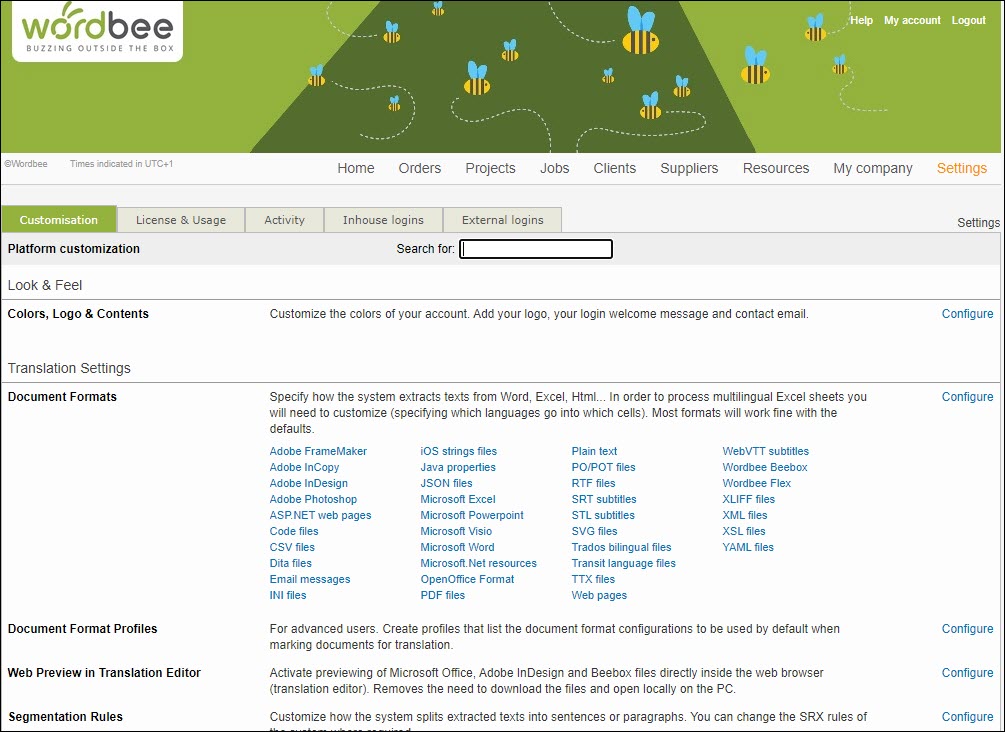Select the SRT subtitles format link
Viewport: 1005px width, 732px height.
(603, 499)
